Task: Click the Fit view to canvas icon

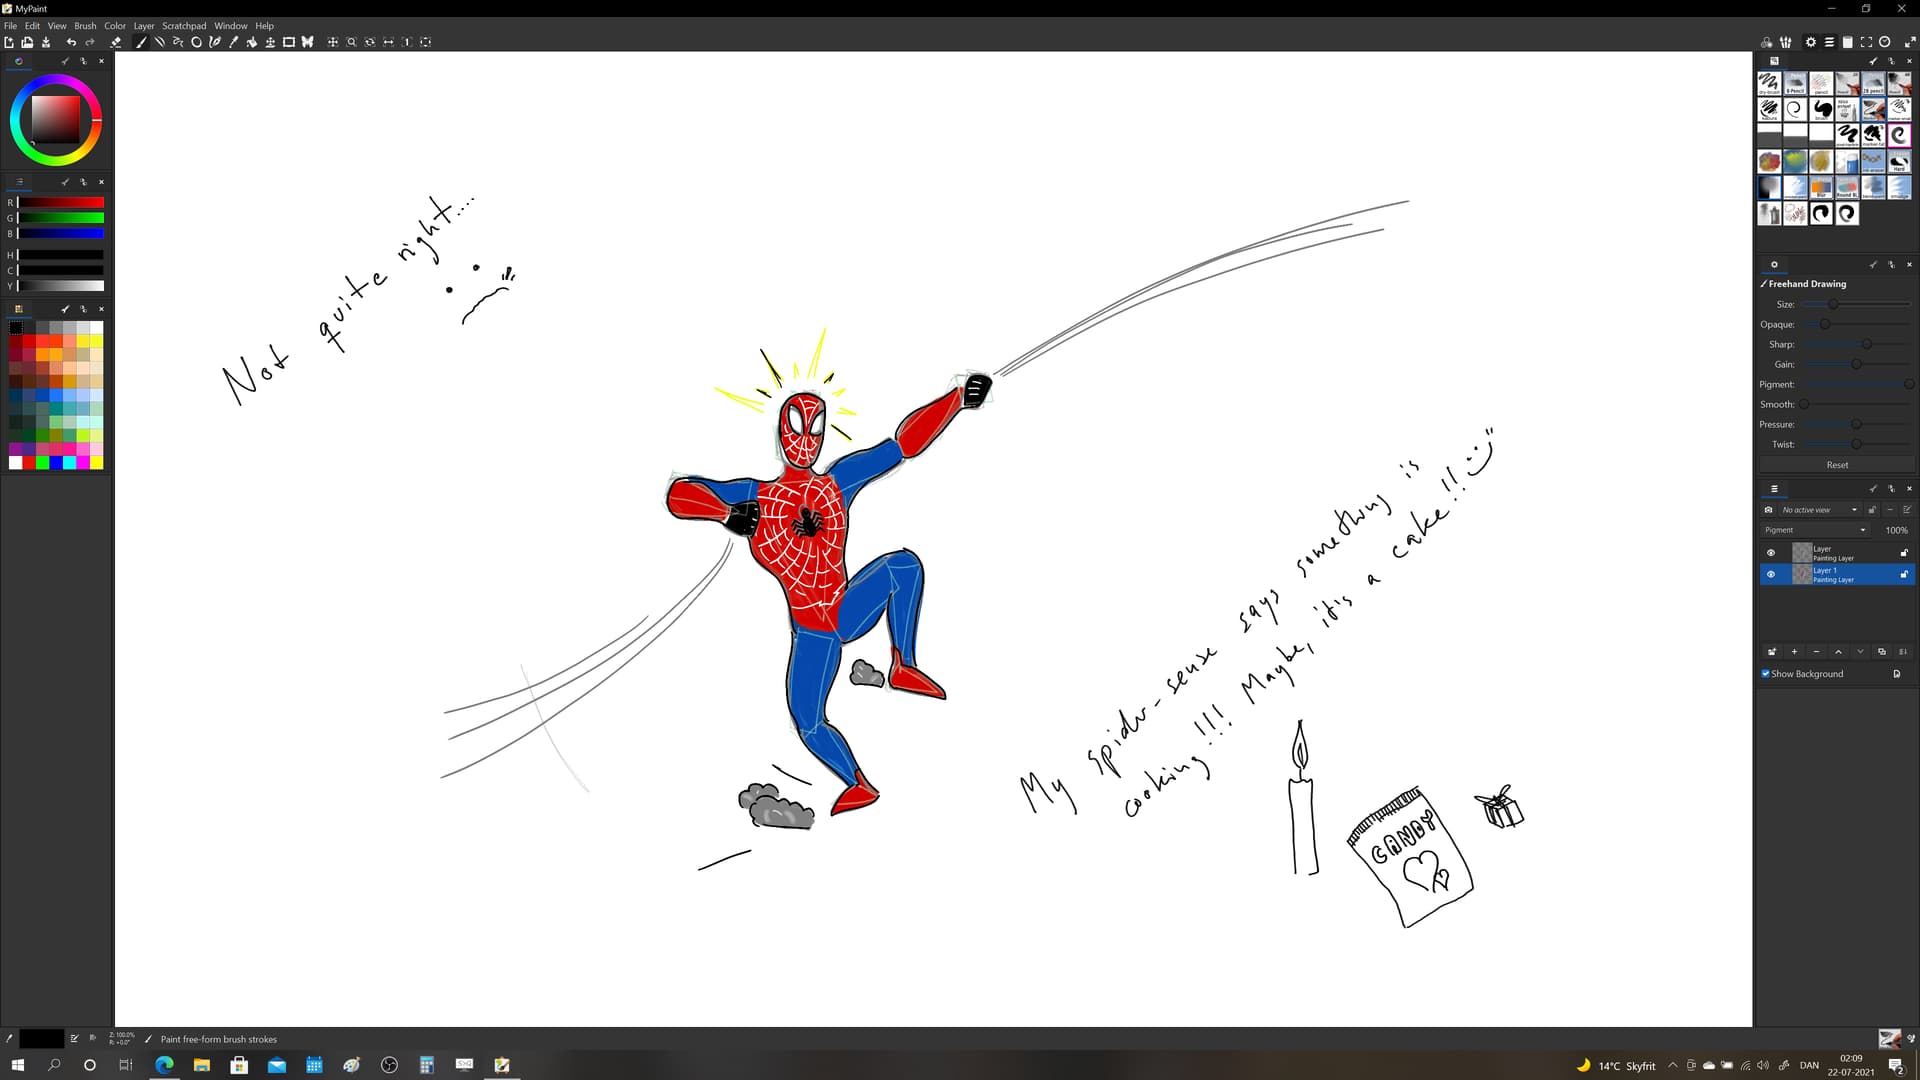Action: coord(426,42)
